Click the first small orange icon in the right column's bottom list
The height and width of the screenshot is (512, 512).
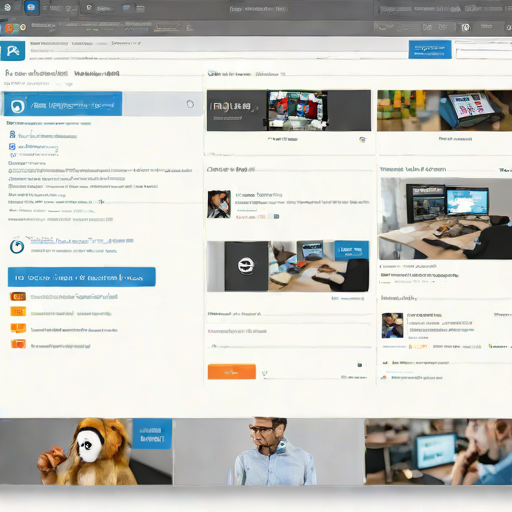[x=385, y=363]
